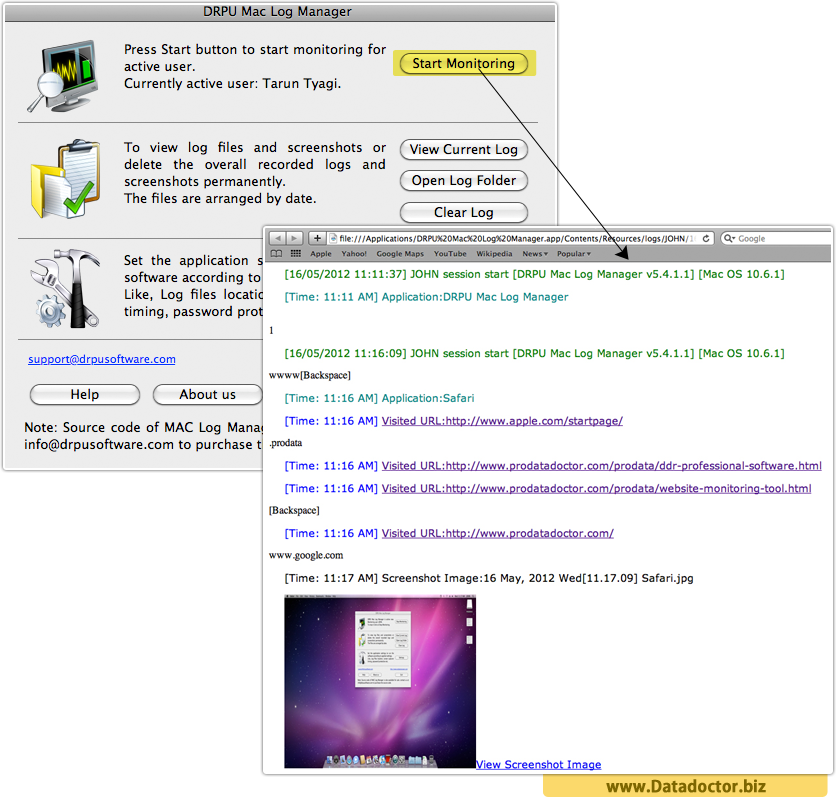Click the 11:16:09 JOHN session start line
This screenshot has height=797, width=836.
[x=534, y=353]
